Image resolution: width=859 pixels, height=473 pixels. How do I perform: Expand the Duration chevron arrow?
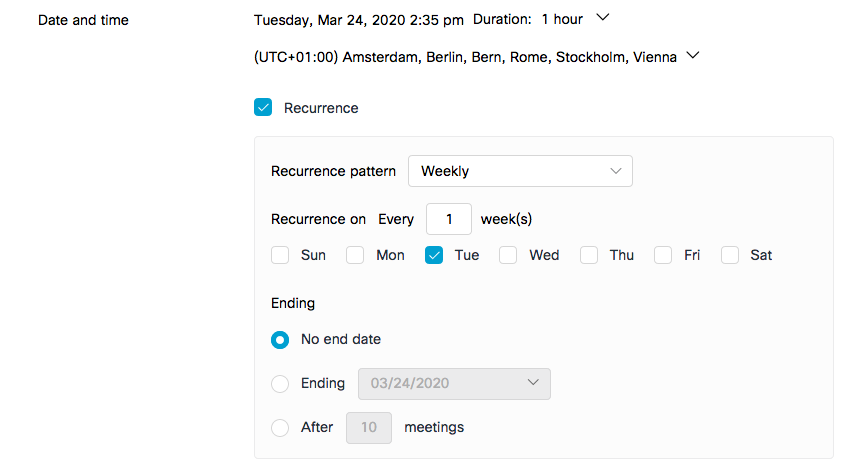click(602, 18)
